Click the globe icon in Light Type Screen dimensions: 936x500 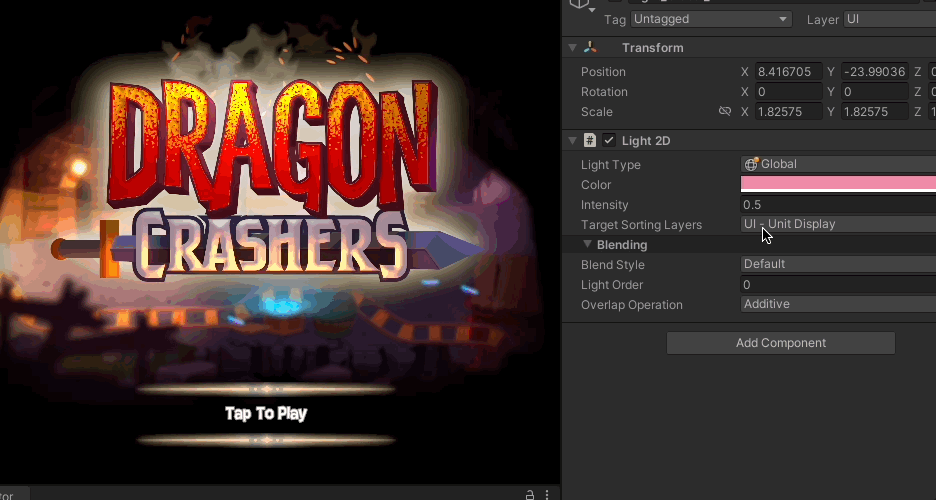(751, 163)
